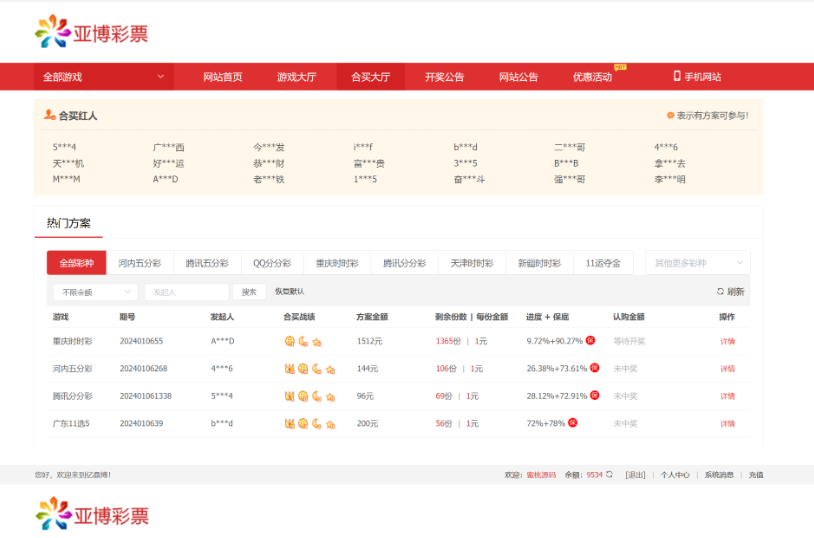Open 优惠活动 navigation item
The image size is (814, 538).
[592, 77]
